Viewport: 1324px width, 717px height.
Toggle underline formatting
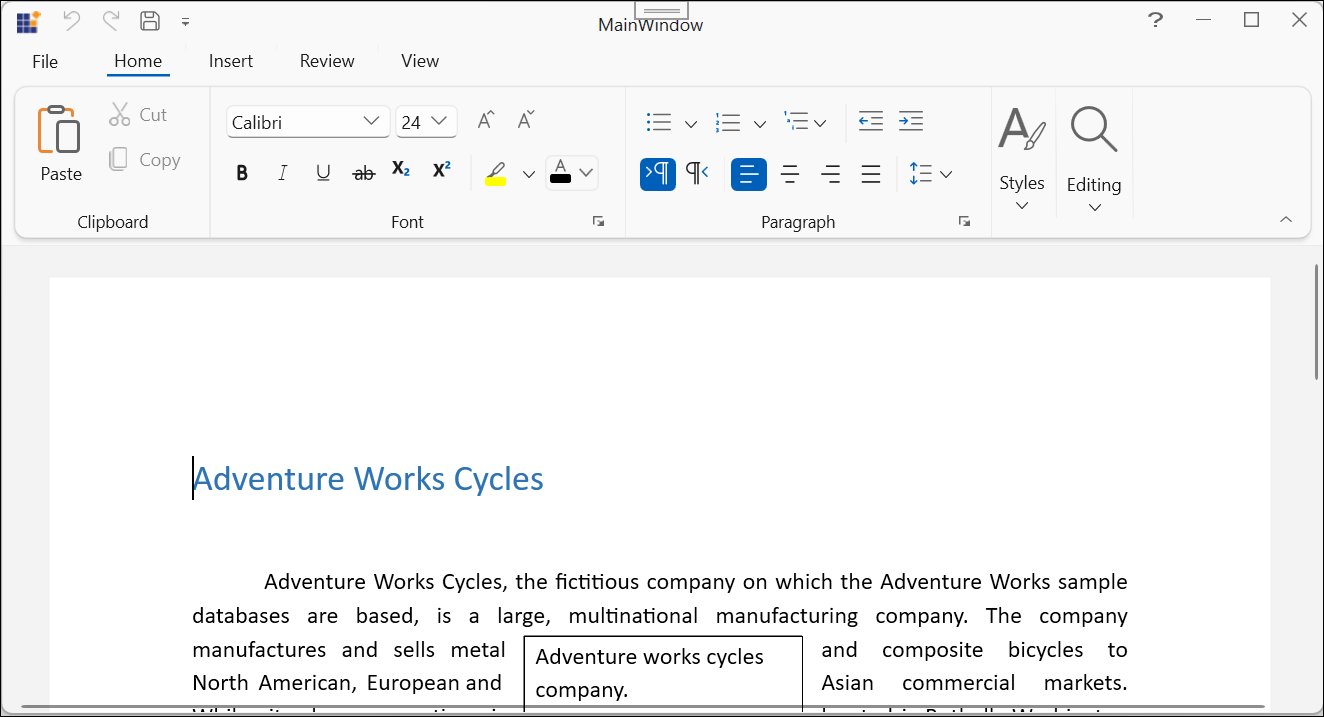coord(323,173)
